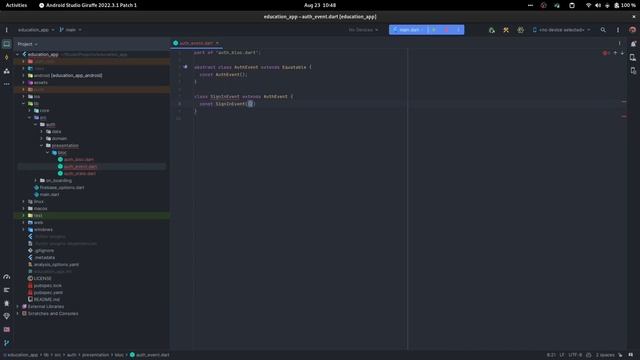Image resolution: width=640 pixels, height=360 pixels.
Task: Open the main.dart run configuration dropdown
Action: [408, 30]
